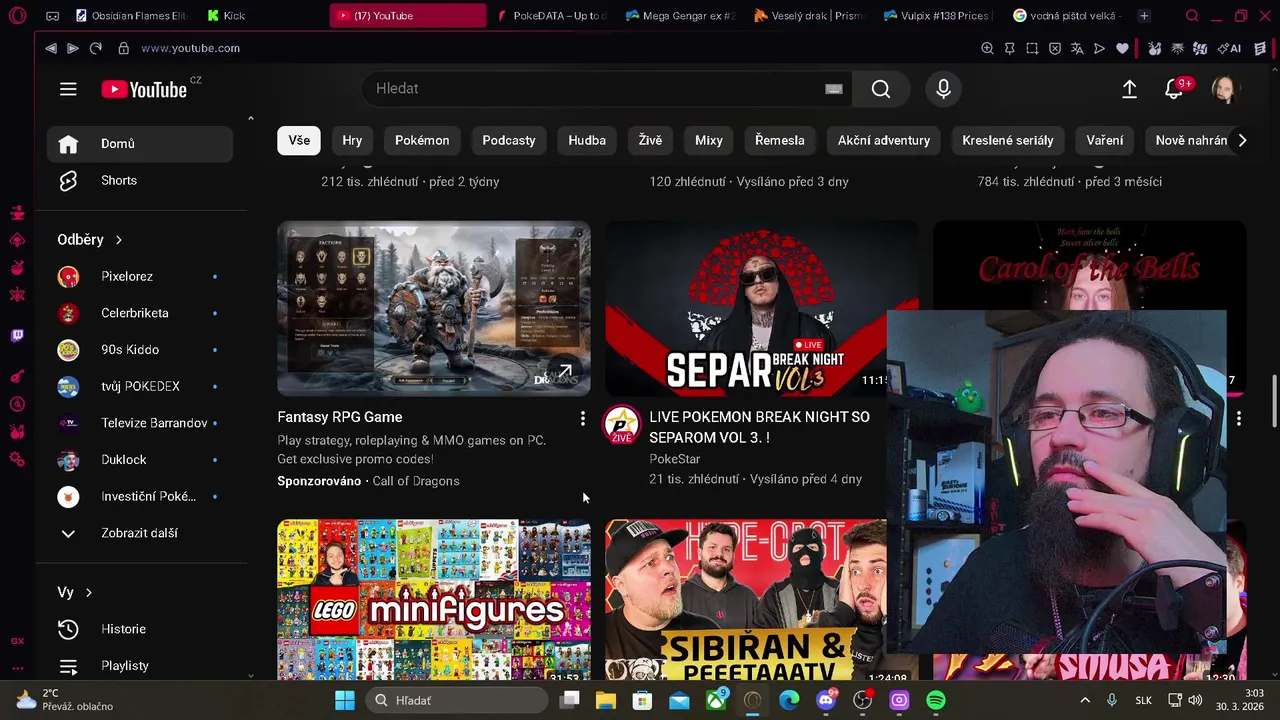The height and width of the screenshot is (720, 1280).
Task: Go to the YouTube home logo
Action: [144, 89]
